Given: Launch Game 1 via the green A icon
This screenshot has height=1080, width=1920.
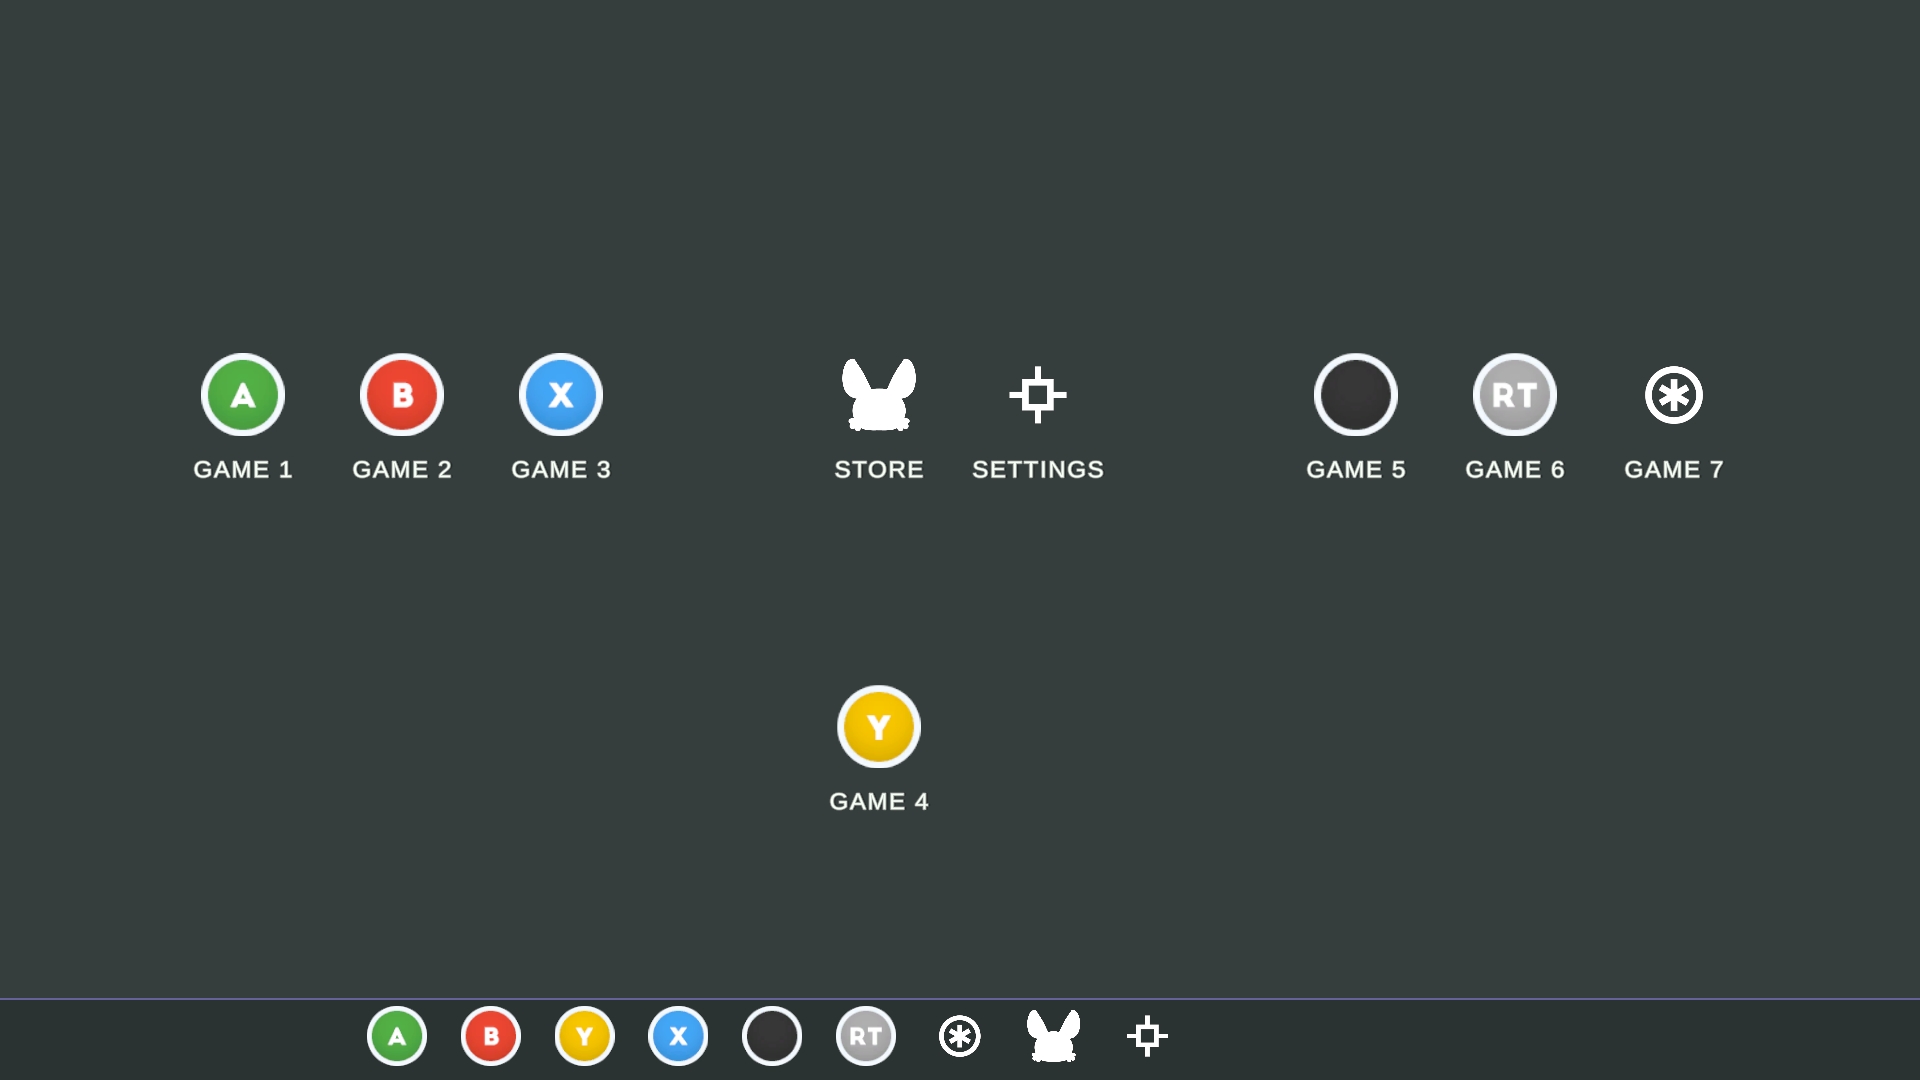Looking at the screenshot, I should click(x=242, y=395).
